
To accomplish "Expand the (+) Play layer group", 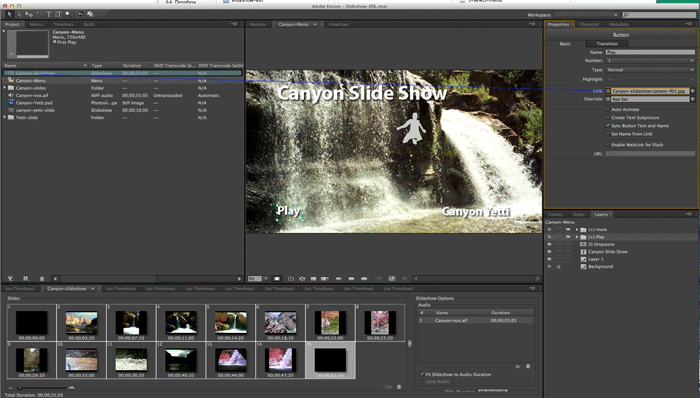I will tap(577, 237).
